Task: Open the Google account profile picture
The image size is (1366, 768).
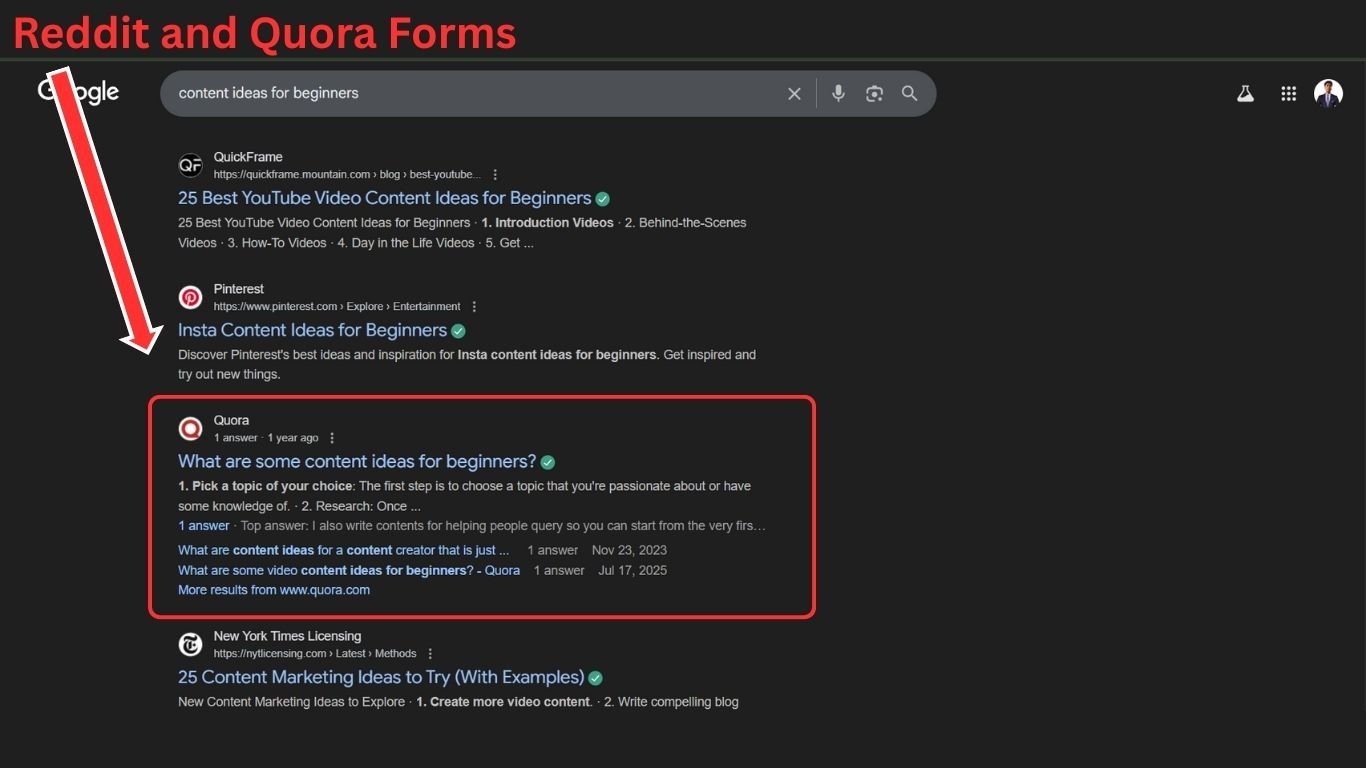Action: 1328,93
